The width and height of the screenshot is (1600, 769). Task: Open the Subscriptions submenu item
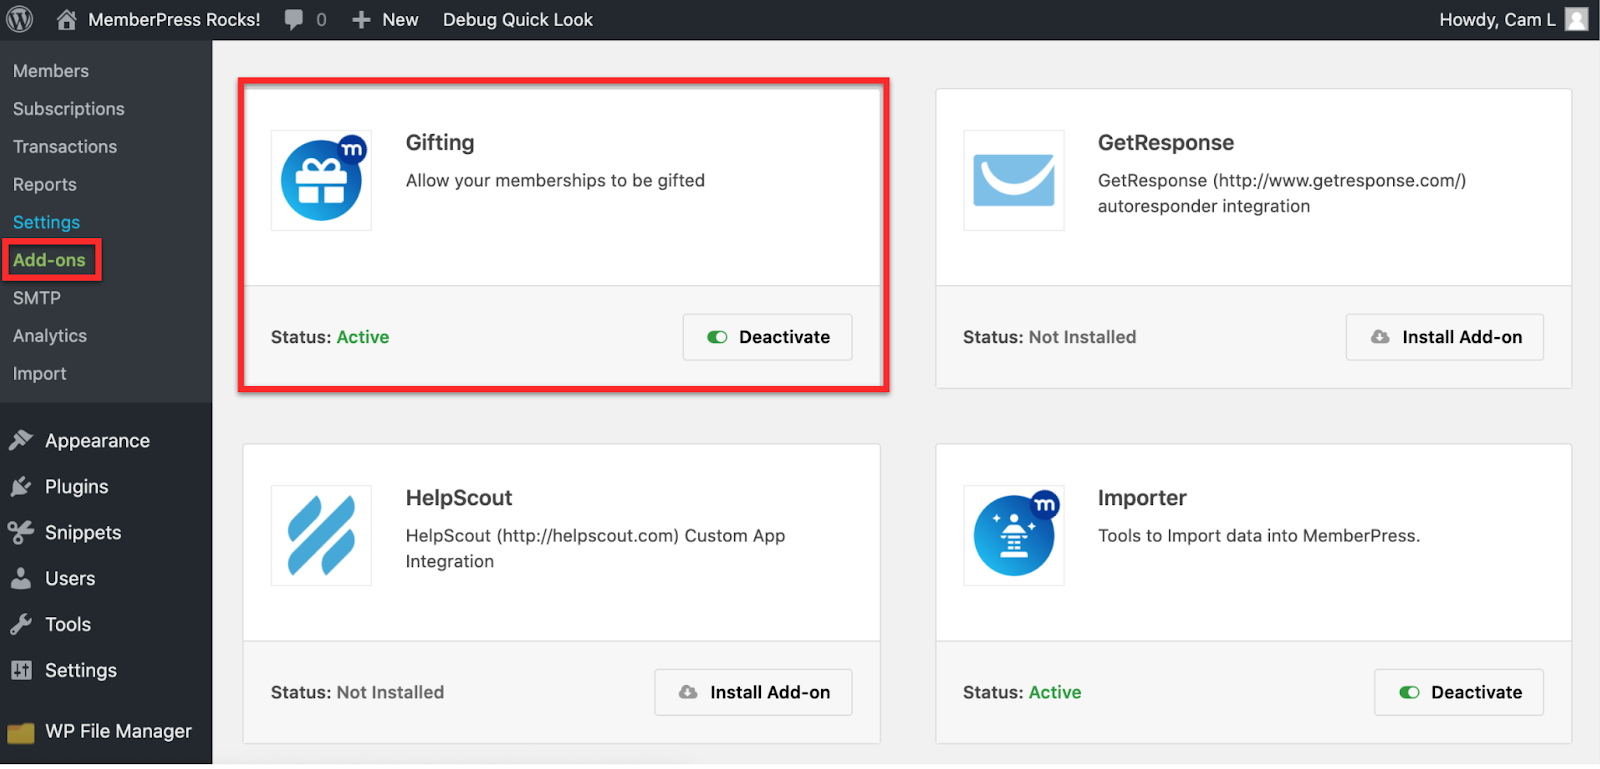[x=69, y=109]
